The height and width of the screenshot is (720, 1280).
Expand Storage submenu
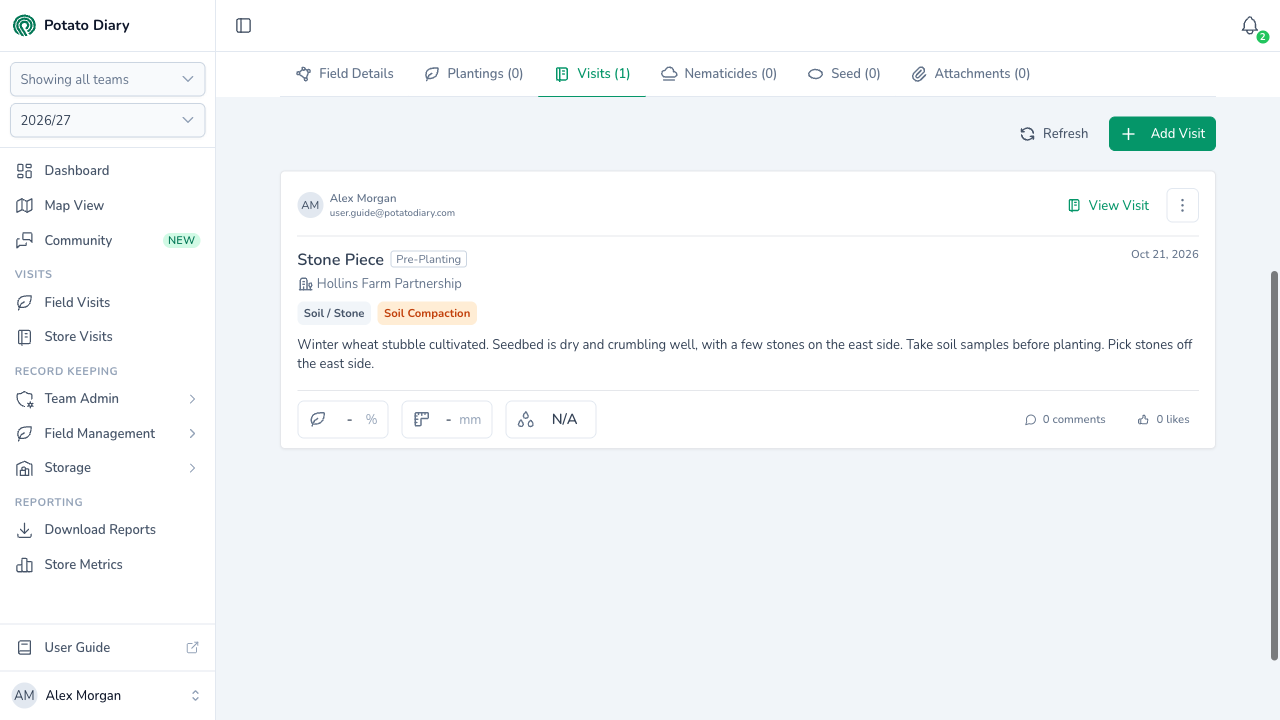click(107, 468)
